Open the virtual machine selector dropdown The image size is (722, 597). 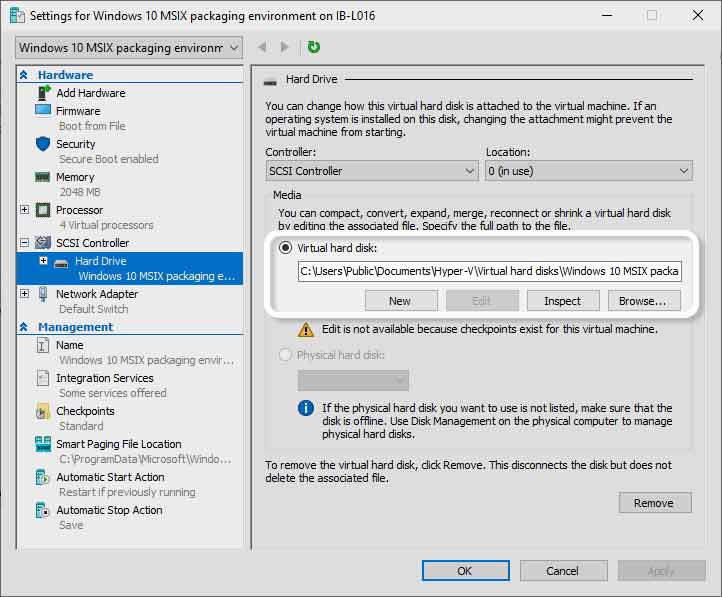(129, 48)
